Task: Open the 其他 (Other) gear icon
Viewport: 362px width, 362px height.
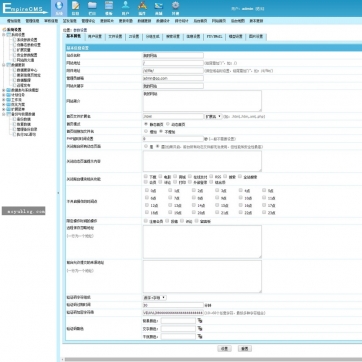Action: (x=175, y=8)
